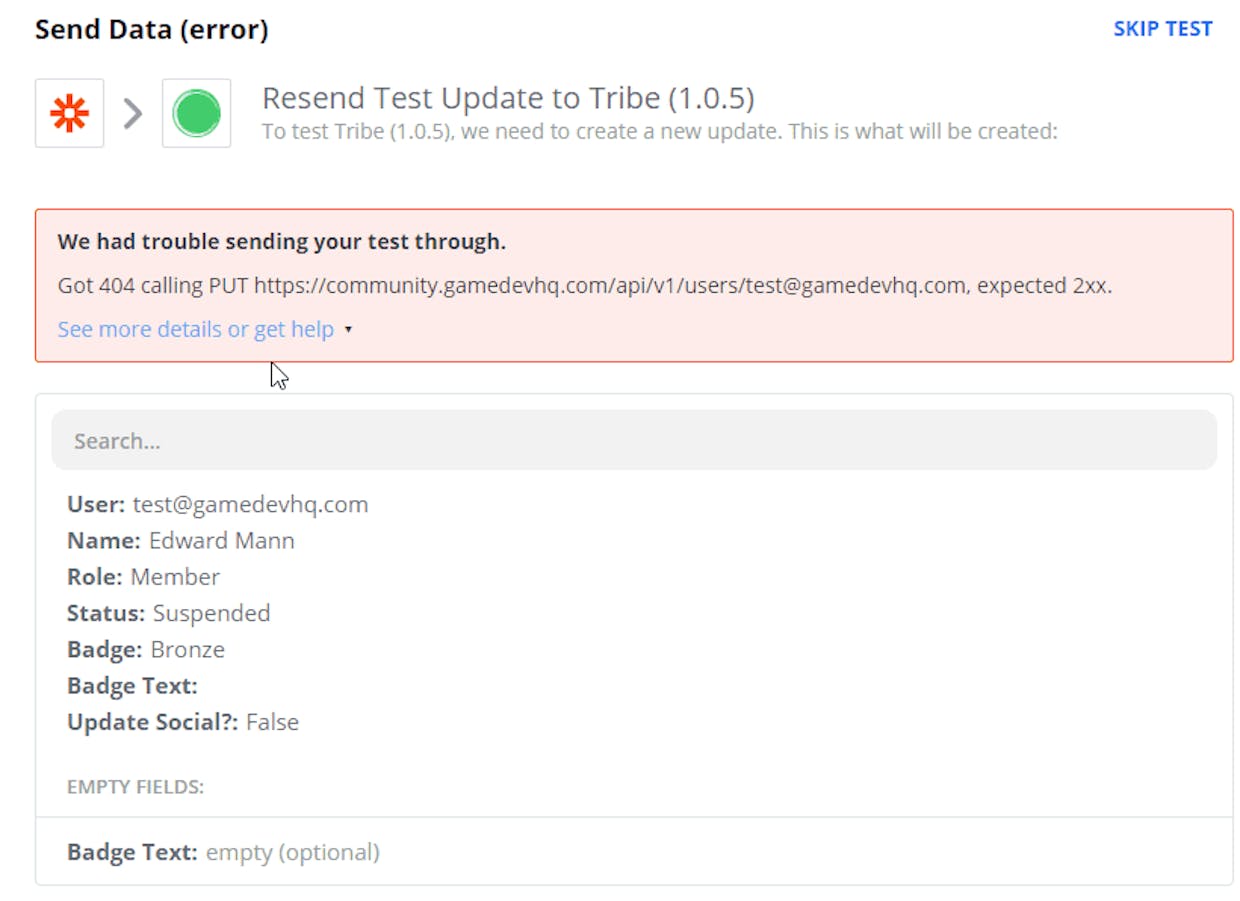Select the Badge Bronze row
The width and height of the screenshot is (1240, 901).
[146, 649]
